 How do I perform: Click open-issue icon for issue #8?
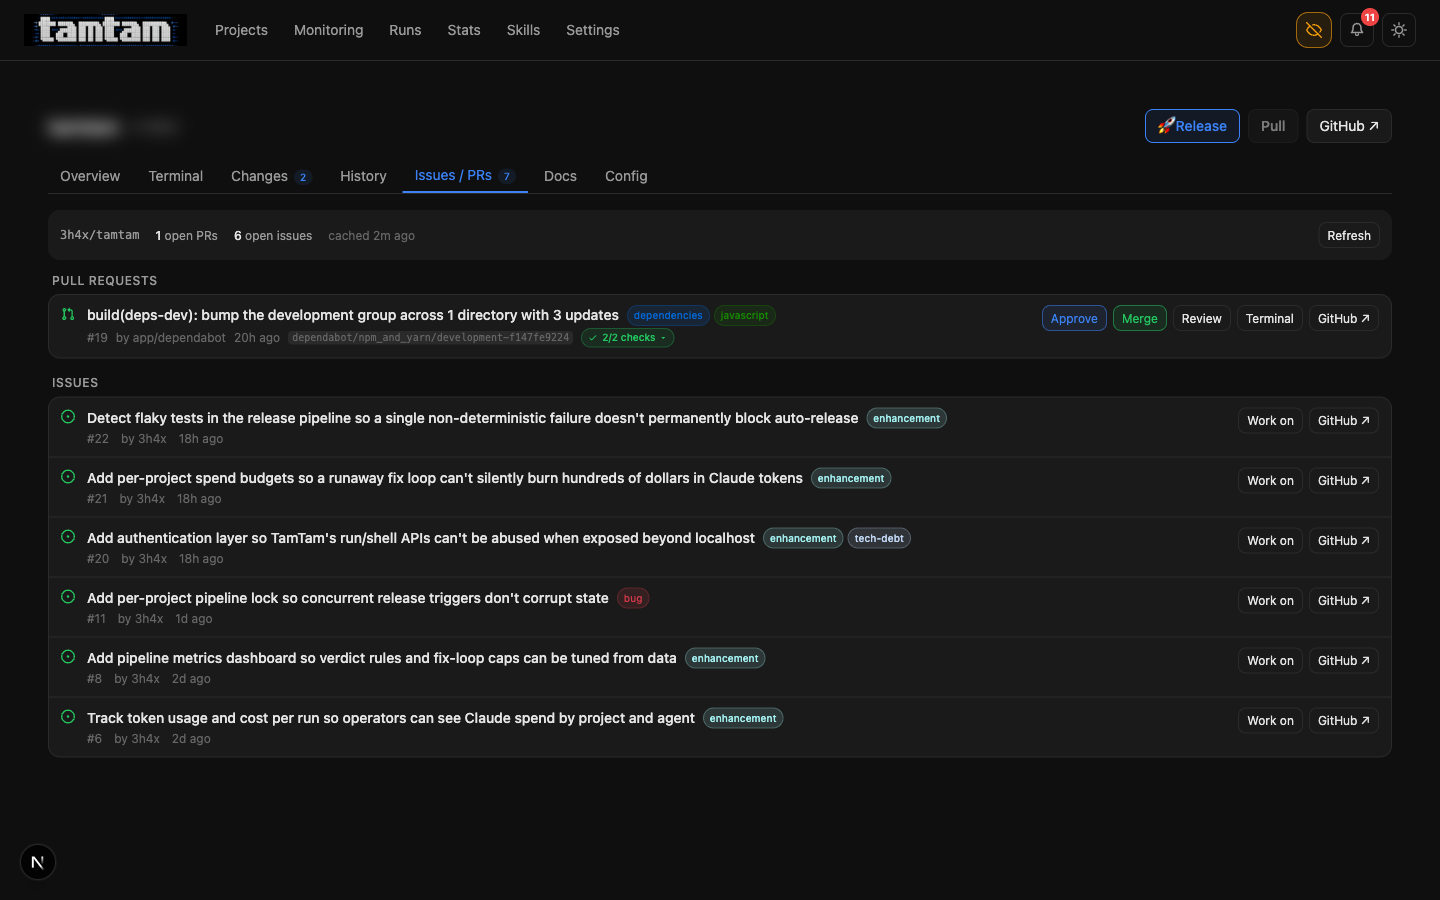(x=68, y=657)
